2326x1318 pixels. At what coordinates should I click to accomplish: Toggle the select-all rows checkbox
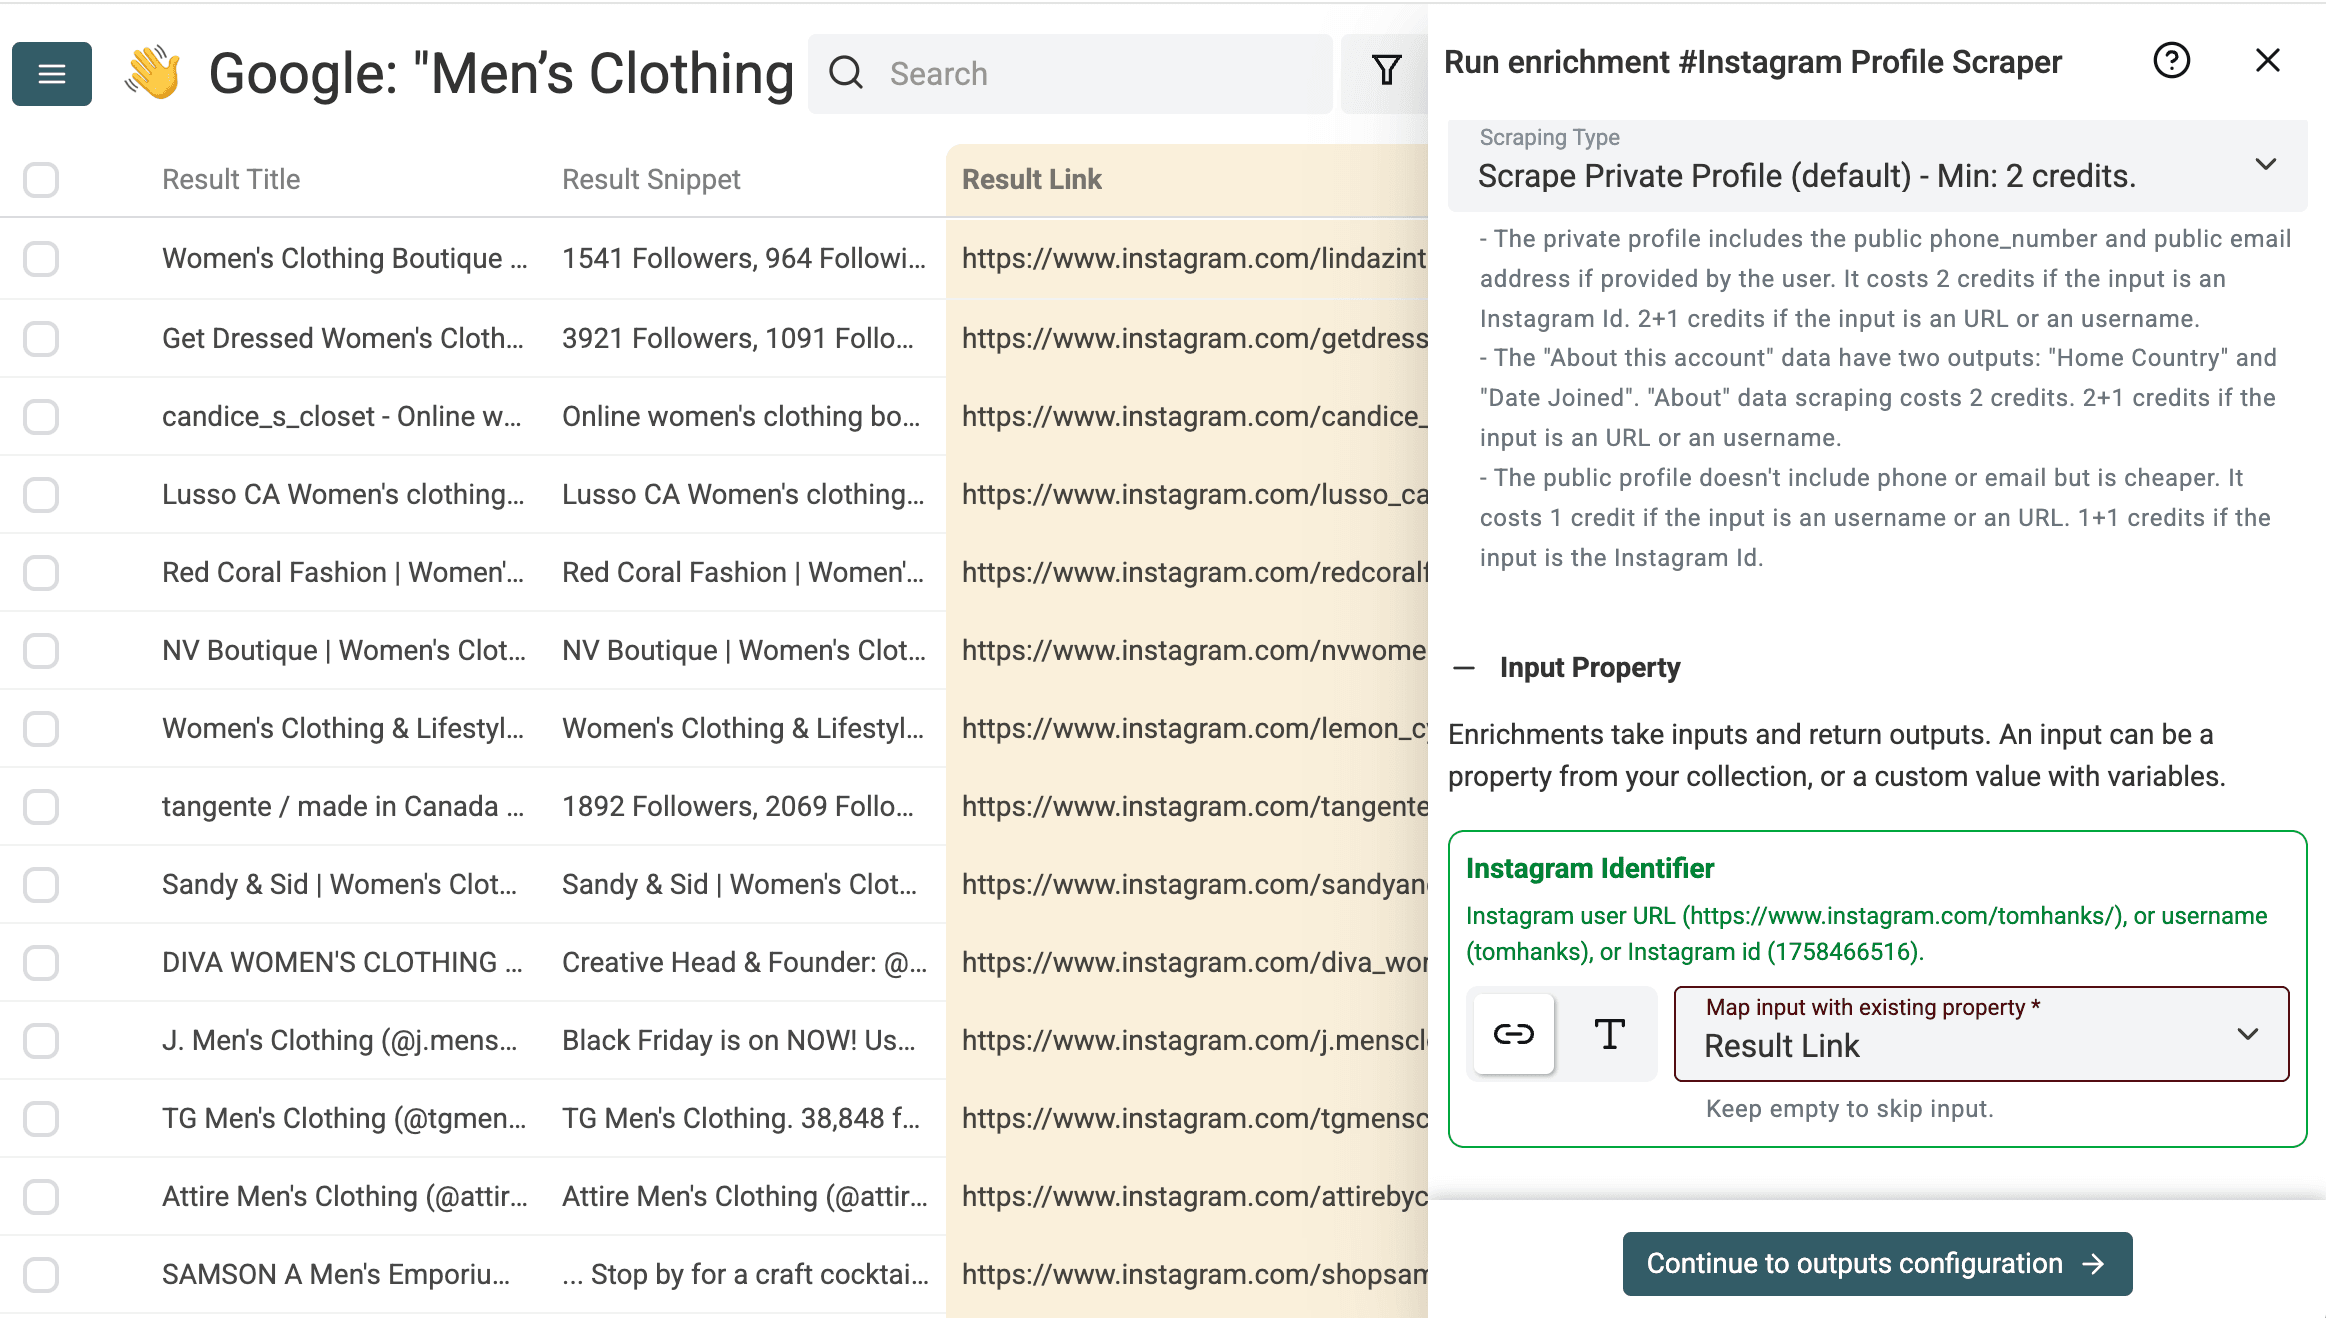(x=41, y=180)
